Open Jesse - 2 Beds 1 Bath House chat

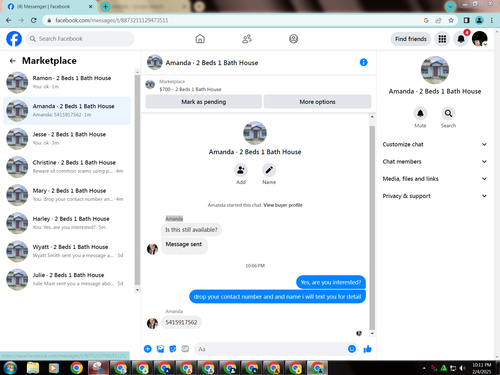click(67, 139)
